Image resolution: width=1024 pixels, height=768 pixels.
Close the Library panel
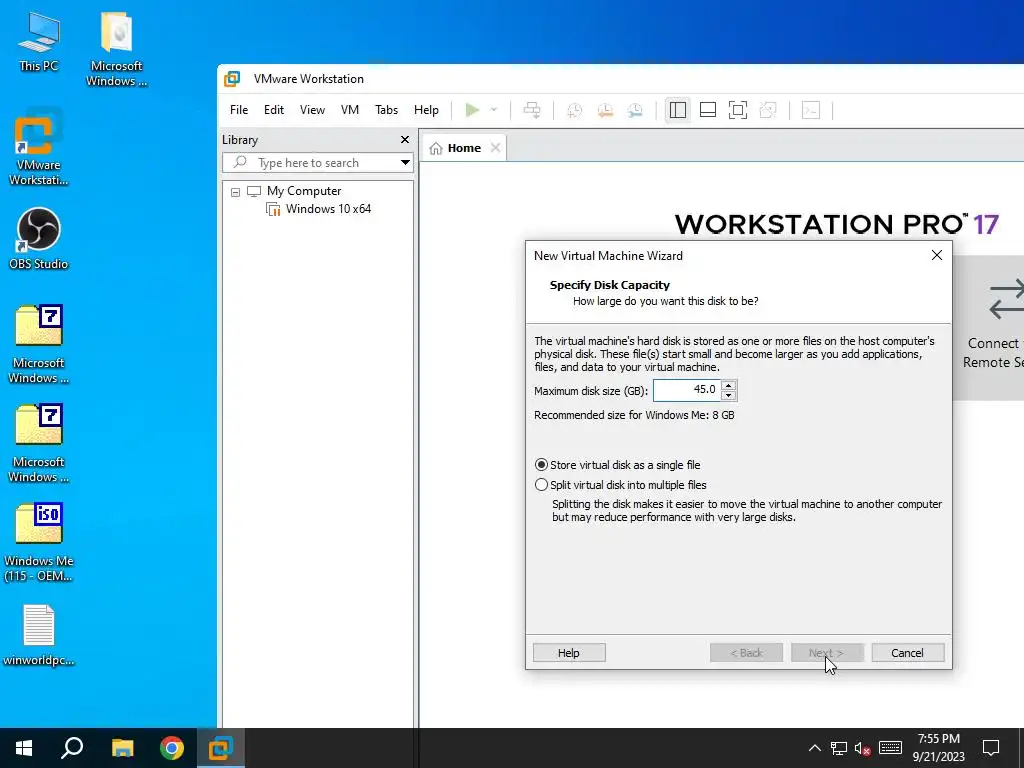tap(405, 140)
